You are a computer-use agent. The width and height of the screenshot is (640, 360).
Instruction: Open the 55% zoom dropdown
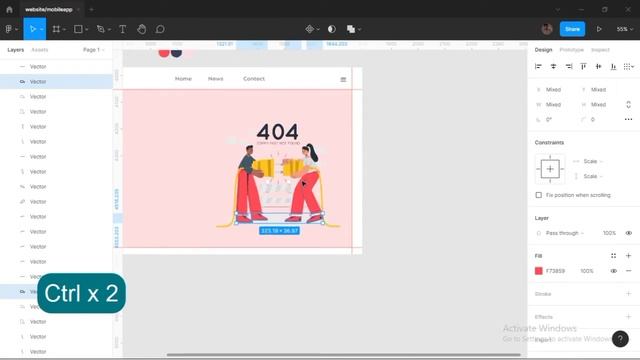[624, 29]
